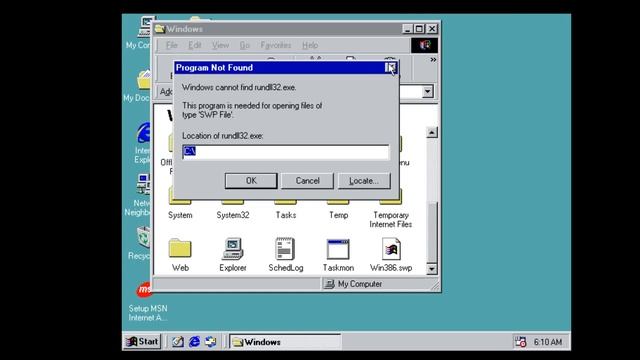Click the Network Neighborhood desktop icon

143,184
